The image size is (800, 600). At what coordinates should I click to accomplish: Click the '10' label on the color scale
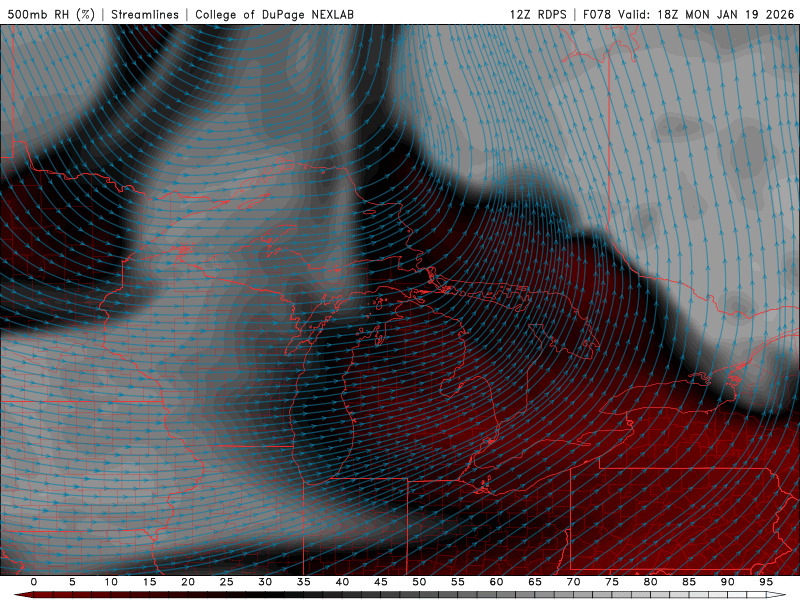pos(111,582)
